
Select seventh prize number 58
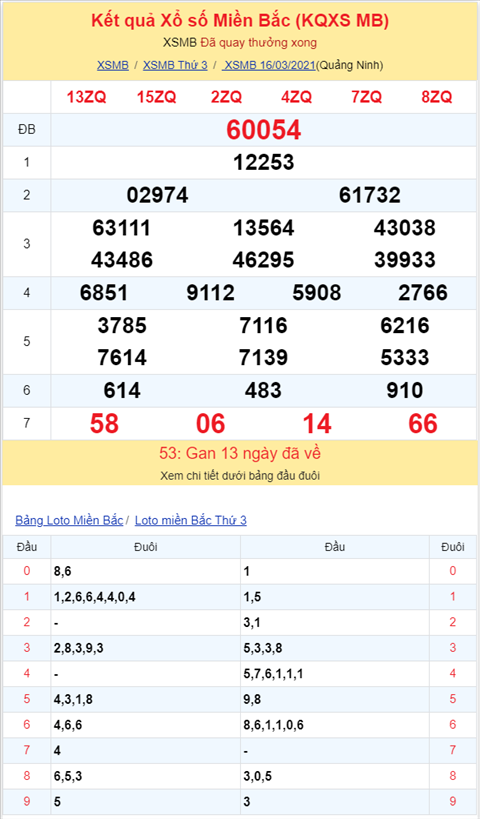pyautogui.click(x=104, y=424)
